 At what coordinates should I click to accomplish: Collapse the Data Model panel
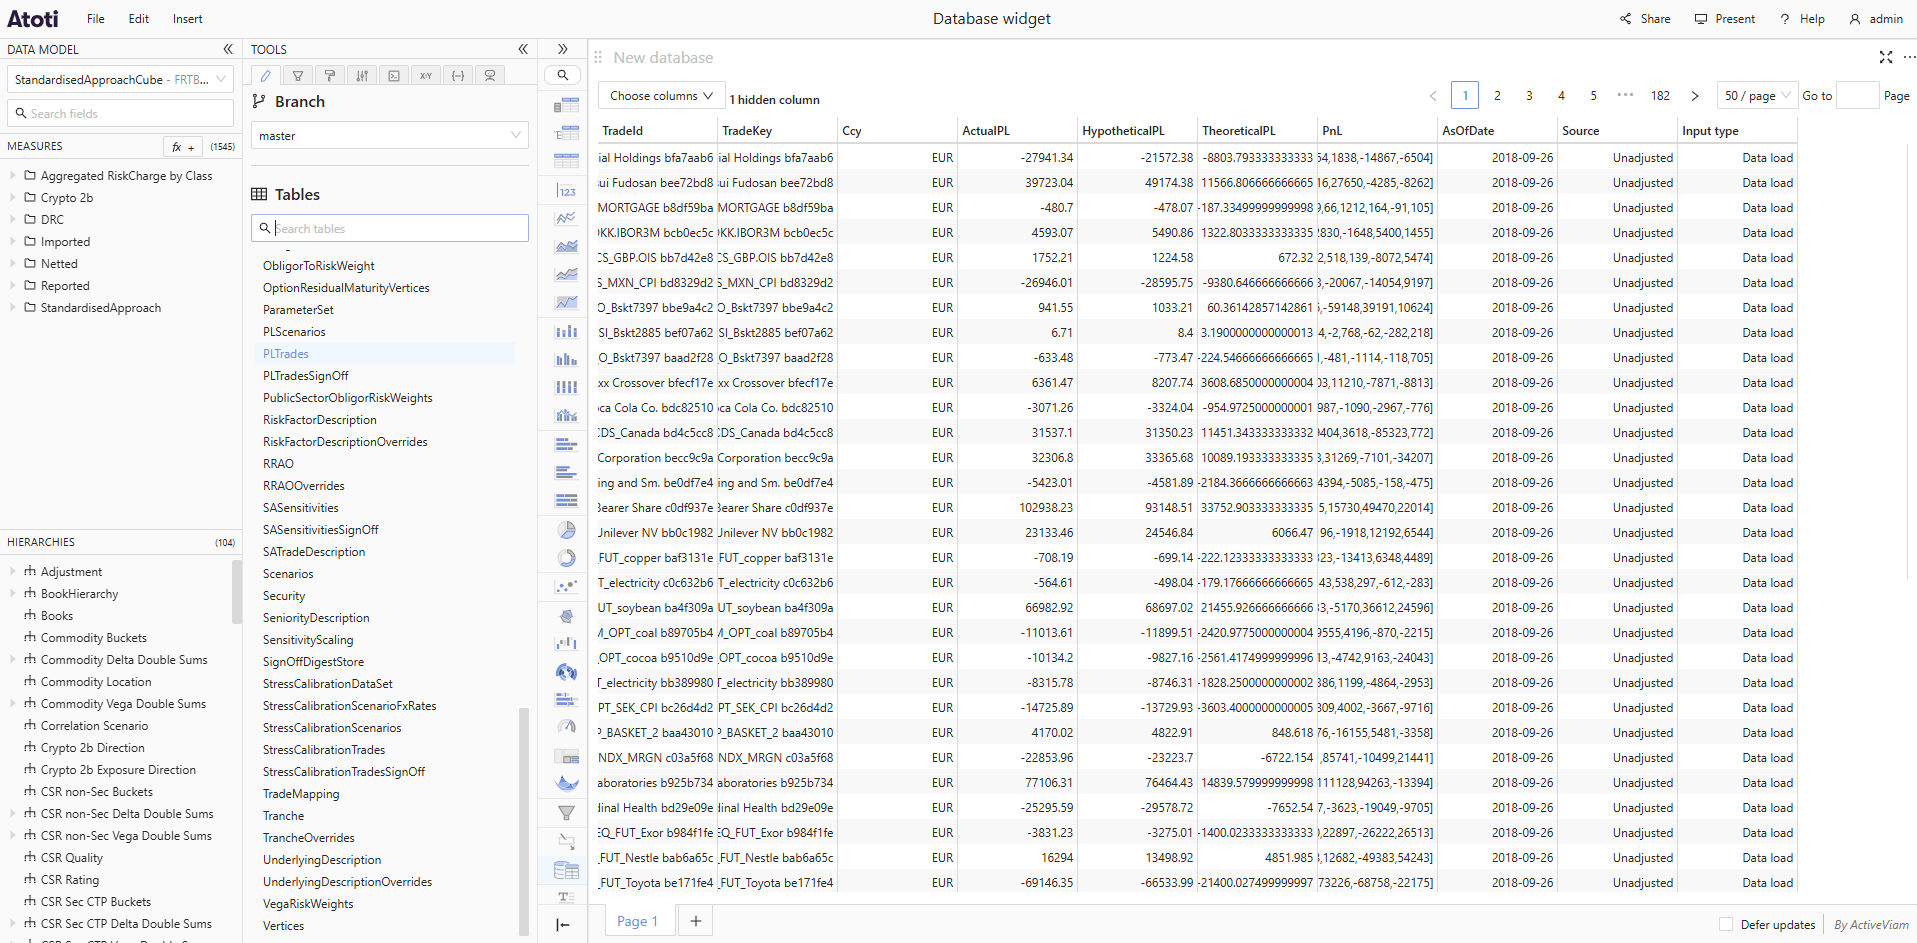pyautogui.click(x=228, y=49)
